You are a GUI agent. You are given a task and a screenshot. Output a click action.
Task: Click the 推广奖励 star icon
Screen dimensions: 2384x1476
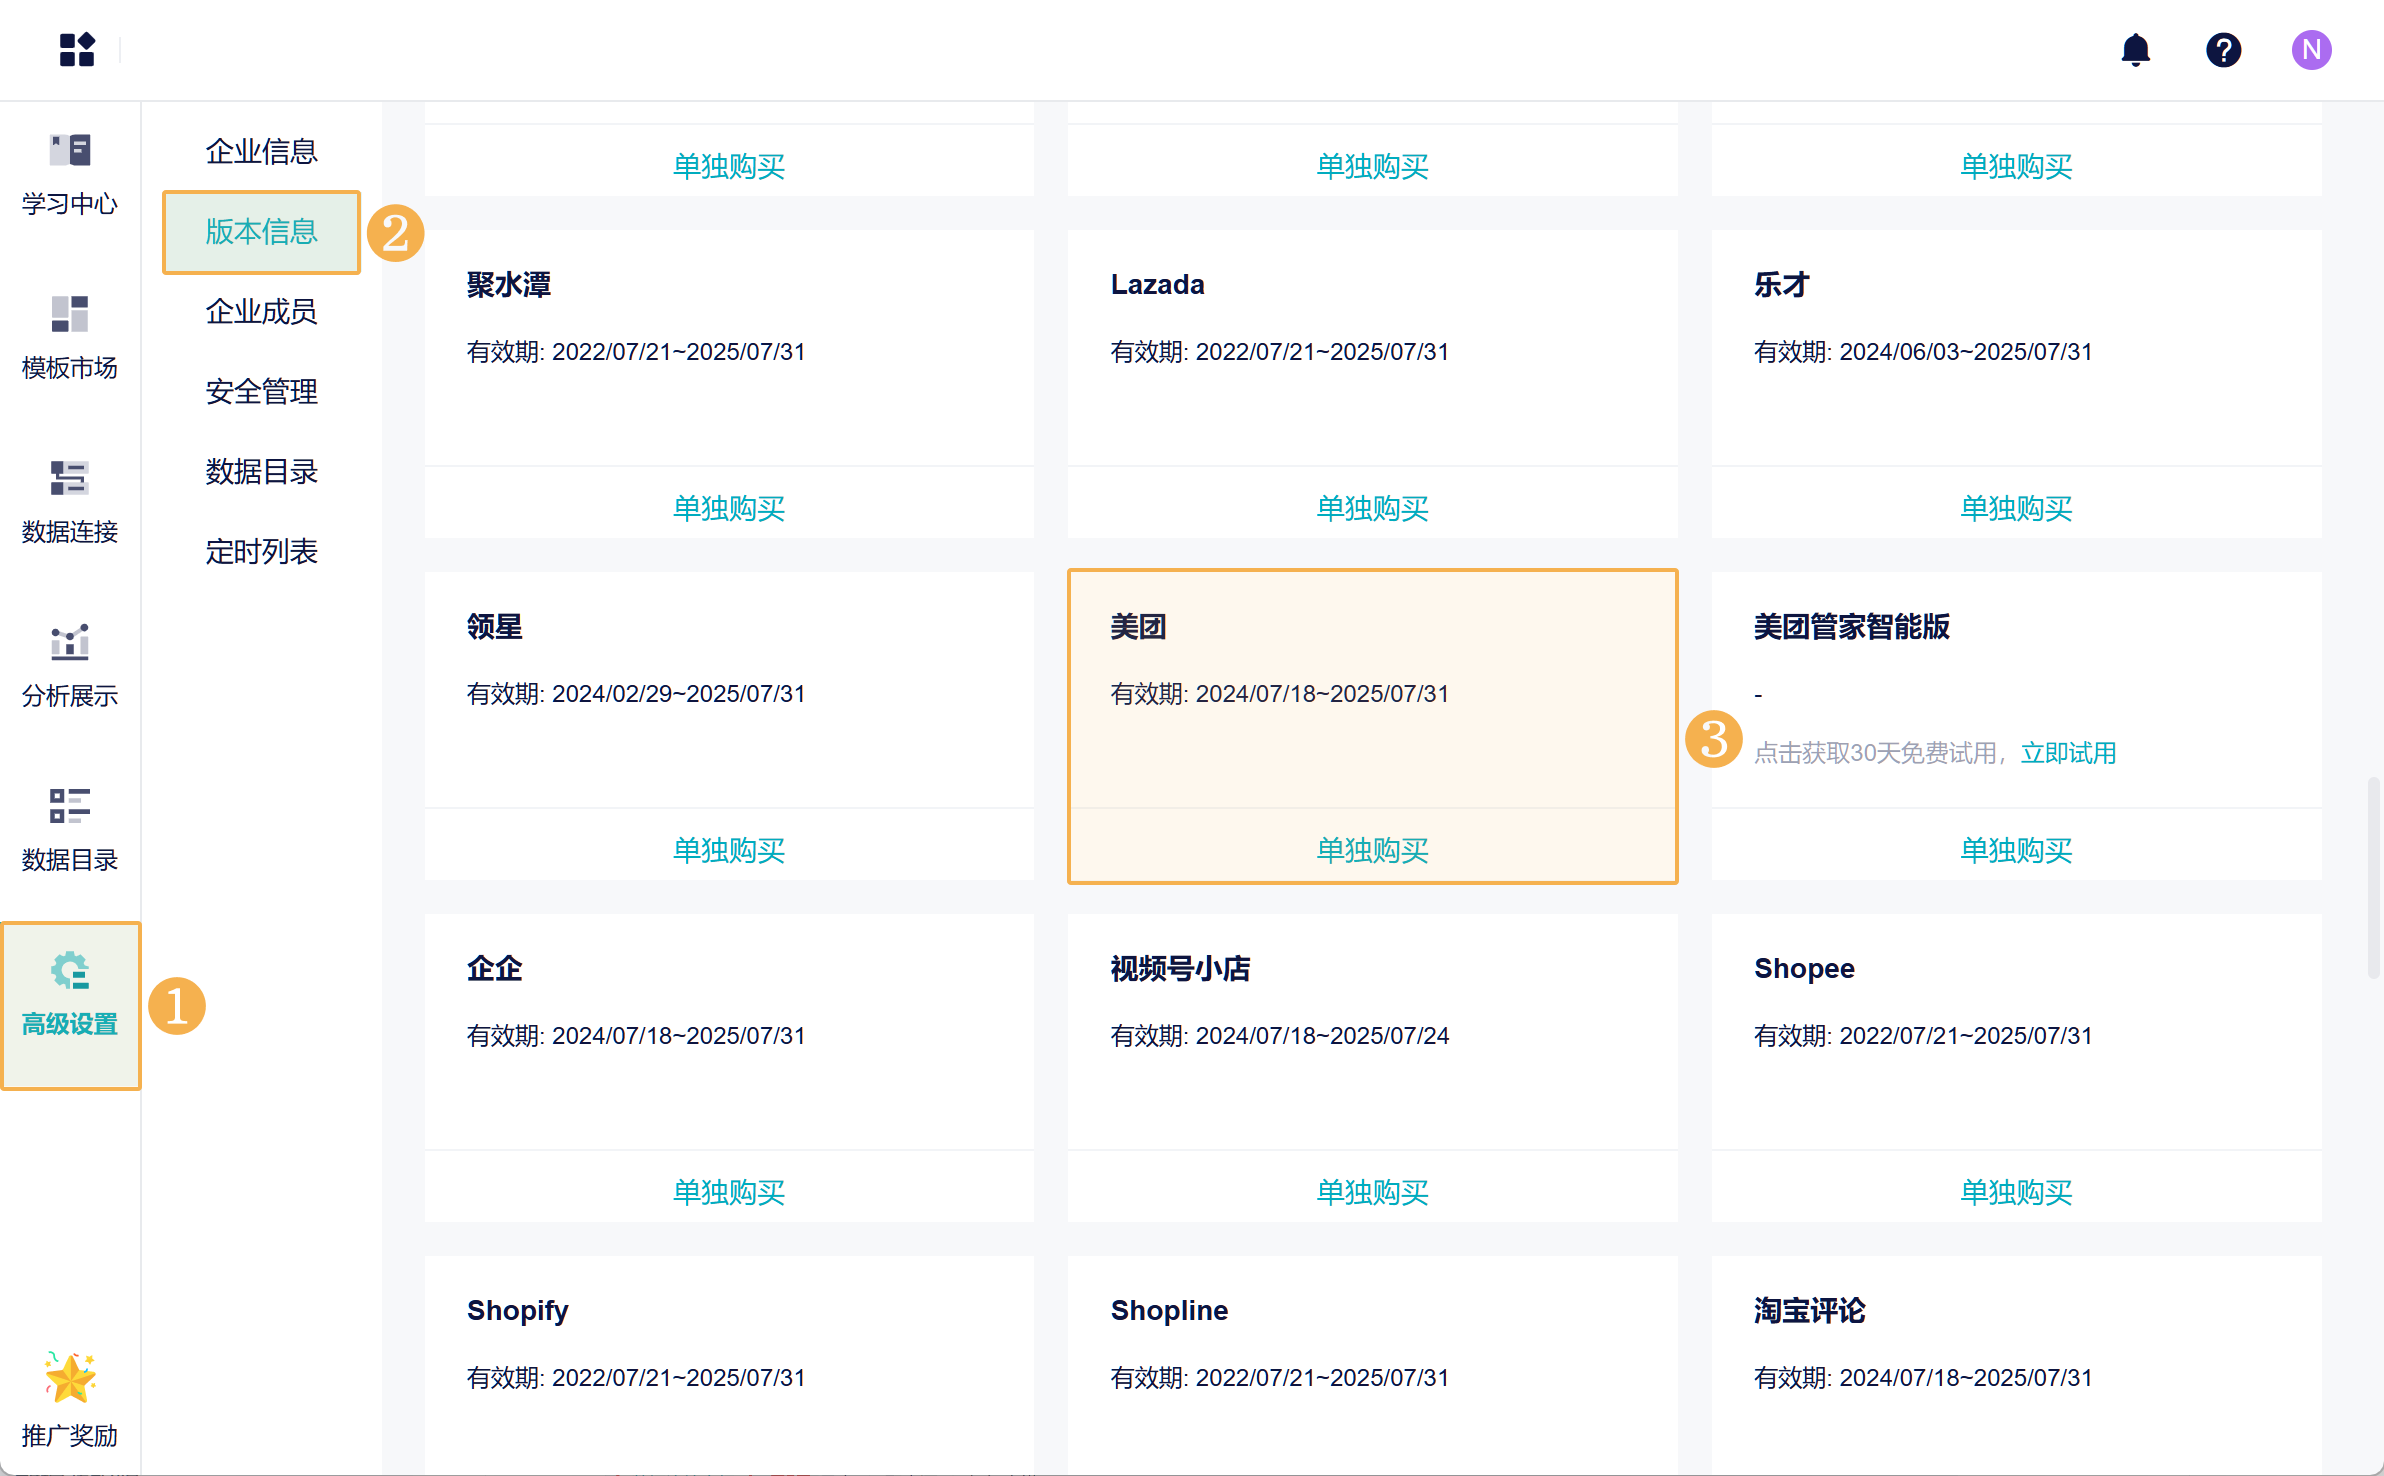click(x=70, y=1378)
